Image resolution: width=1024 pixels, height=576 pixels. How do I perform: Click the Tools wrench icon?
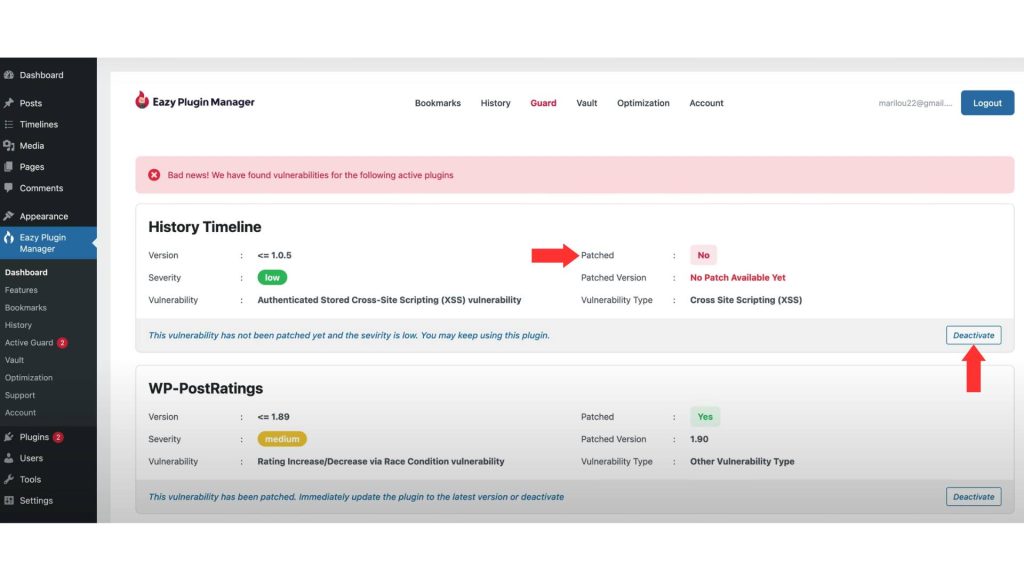(8, 479)
